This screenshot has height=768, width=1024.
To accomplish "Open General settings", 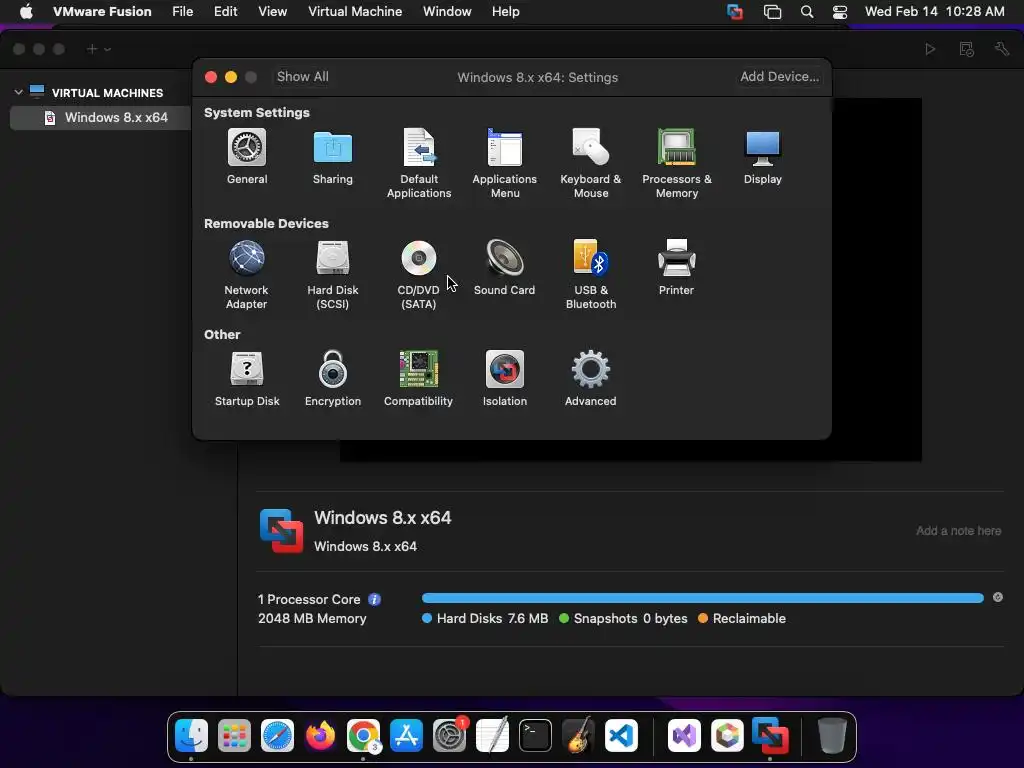I will [247, 157].
